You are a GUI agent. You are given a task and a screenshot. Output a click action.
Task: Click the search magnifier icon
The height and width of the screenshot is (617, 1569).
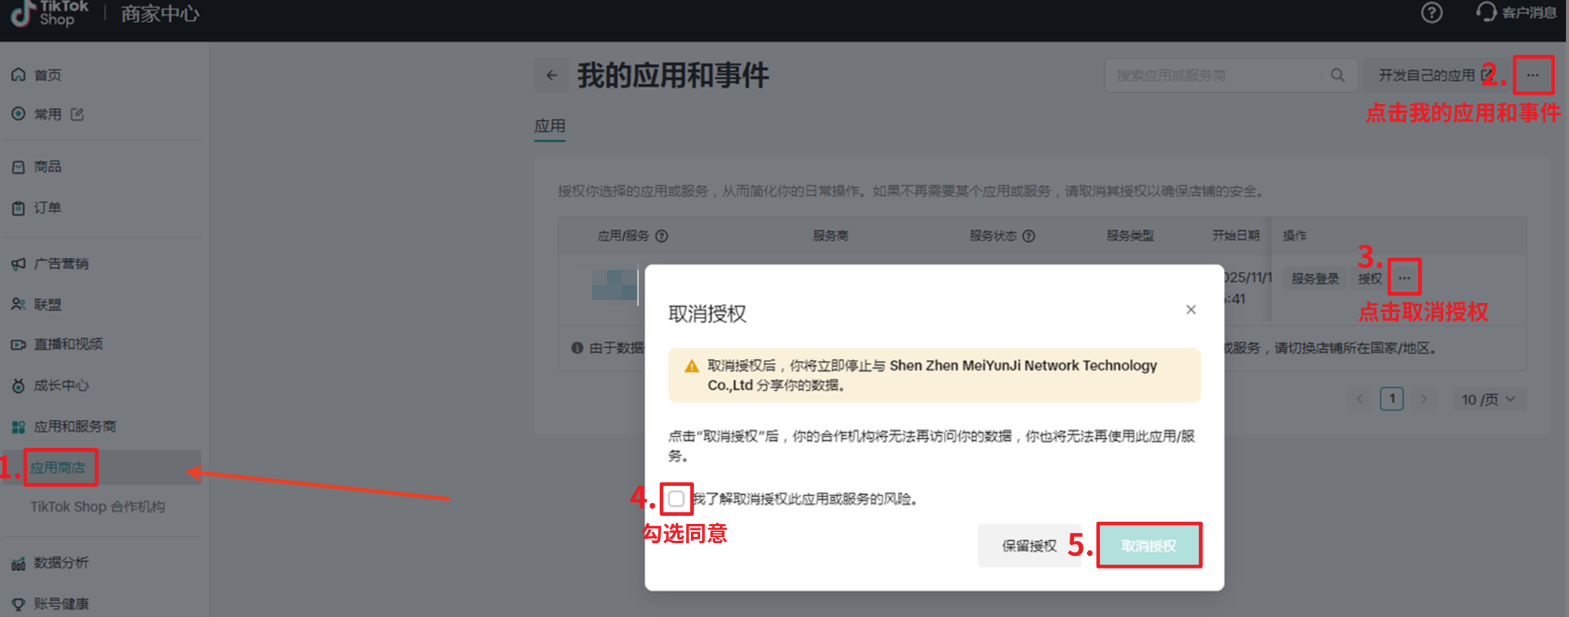point(1338,75)
